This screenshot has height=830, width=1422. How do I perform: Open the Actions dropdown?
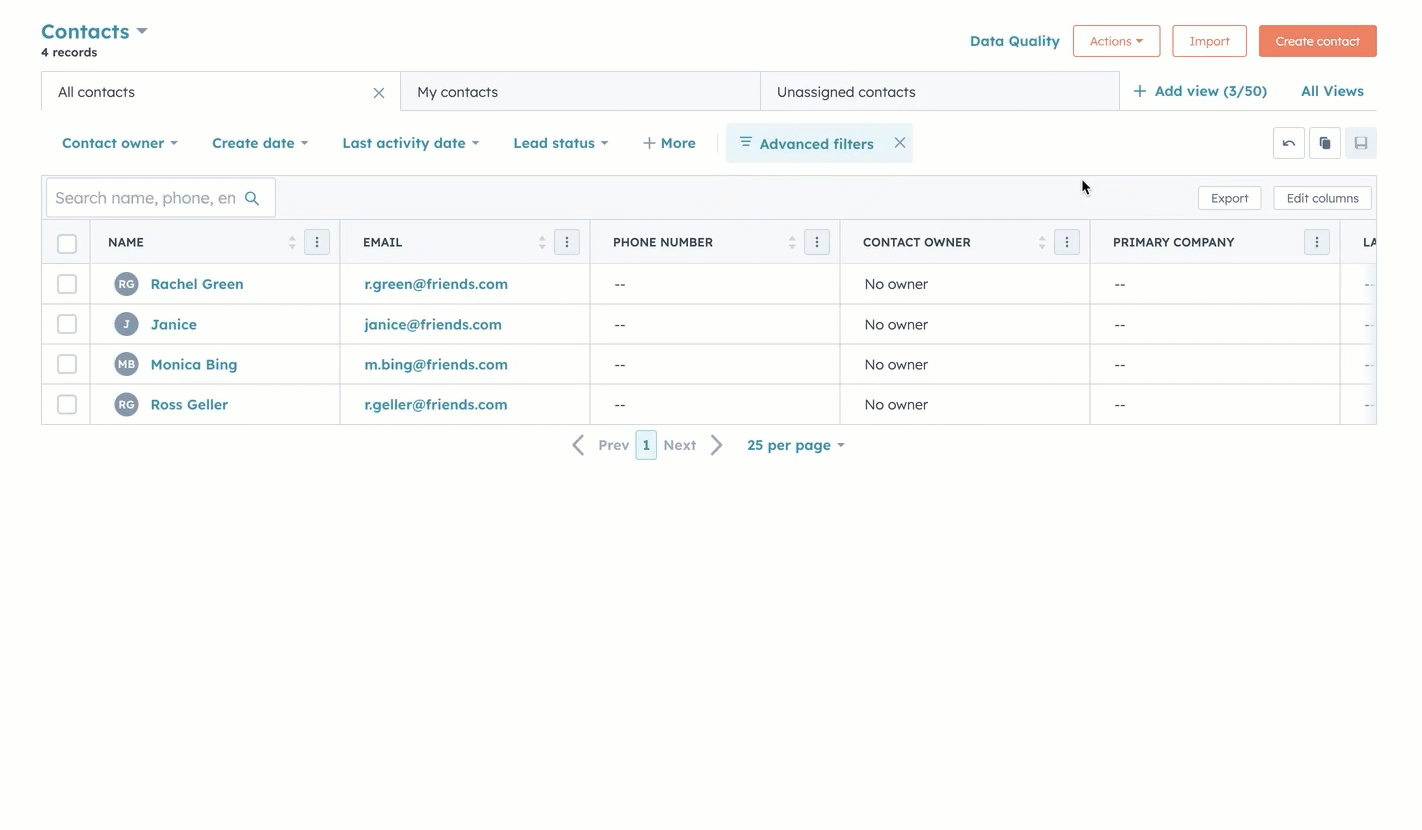click(1116, 41)
